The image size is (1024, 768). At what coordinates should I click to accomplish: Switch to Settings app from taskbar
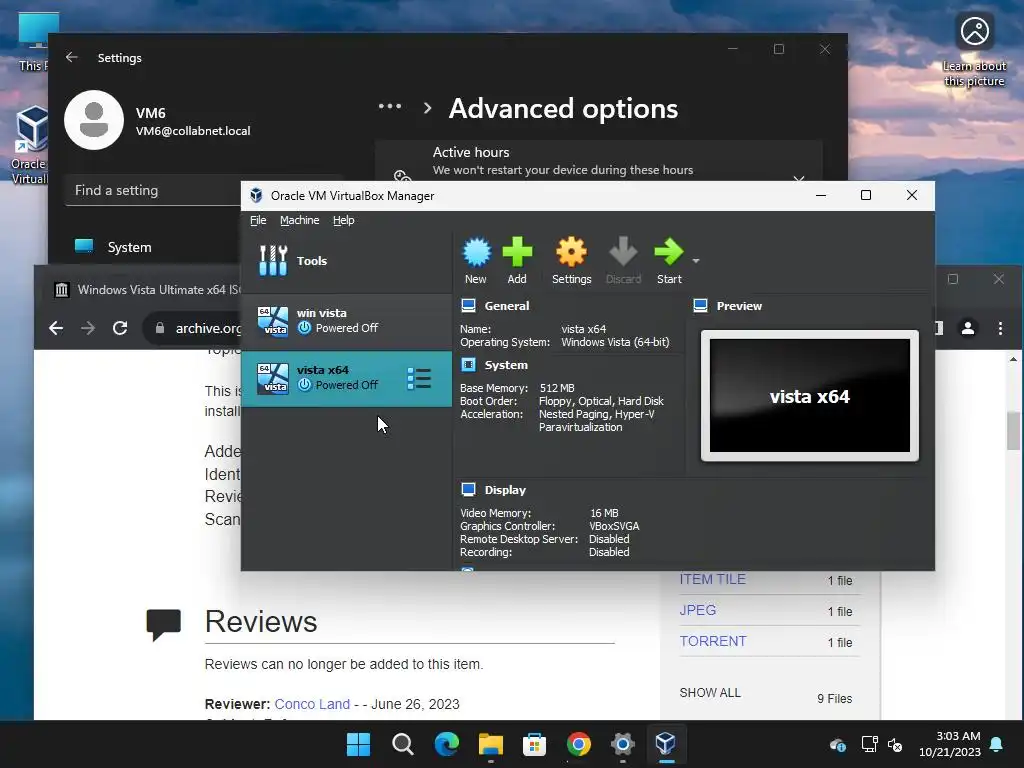(x=622, y=744)
